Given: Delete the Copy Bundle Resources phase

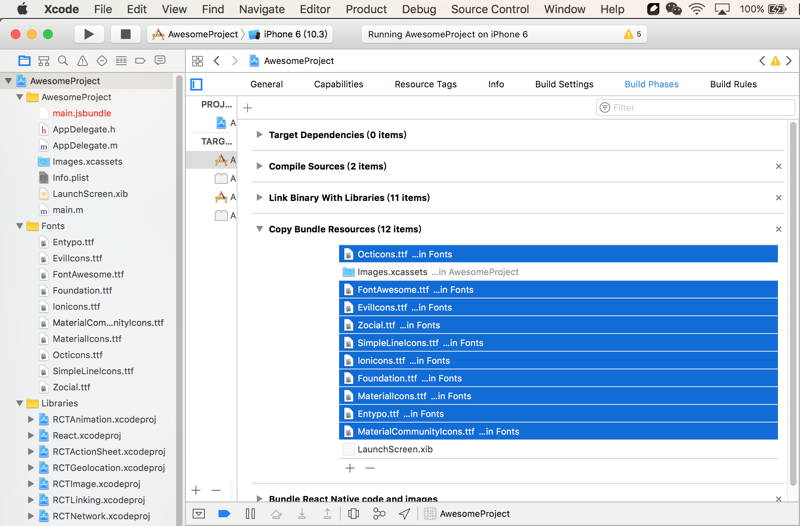Looking at the screenshot, I should (779, 229).
